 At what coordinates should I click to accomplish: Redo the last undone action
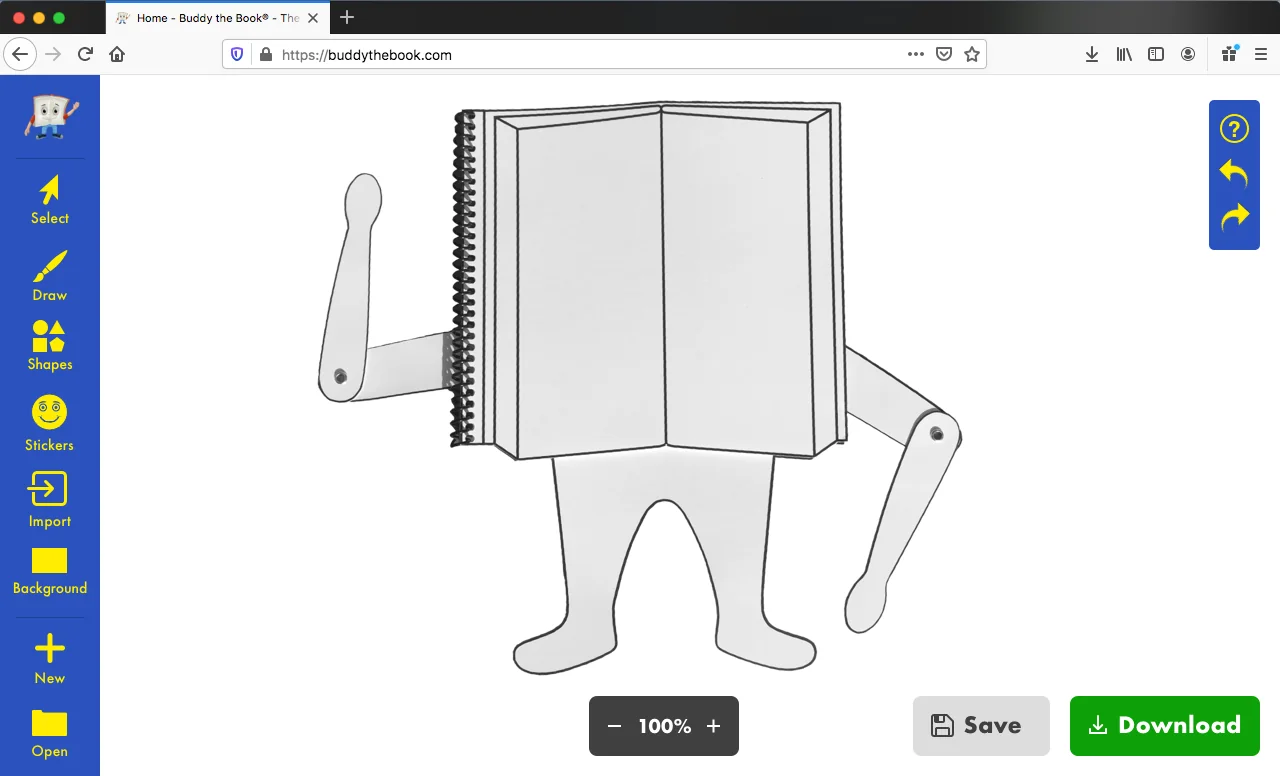coord(1234,217)
